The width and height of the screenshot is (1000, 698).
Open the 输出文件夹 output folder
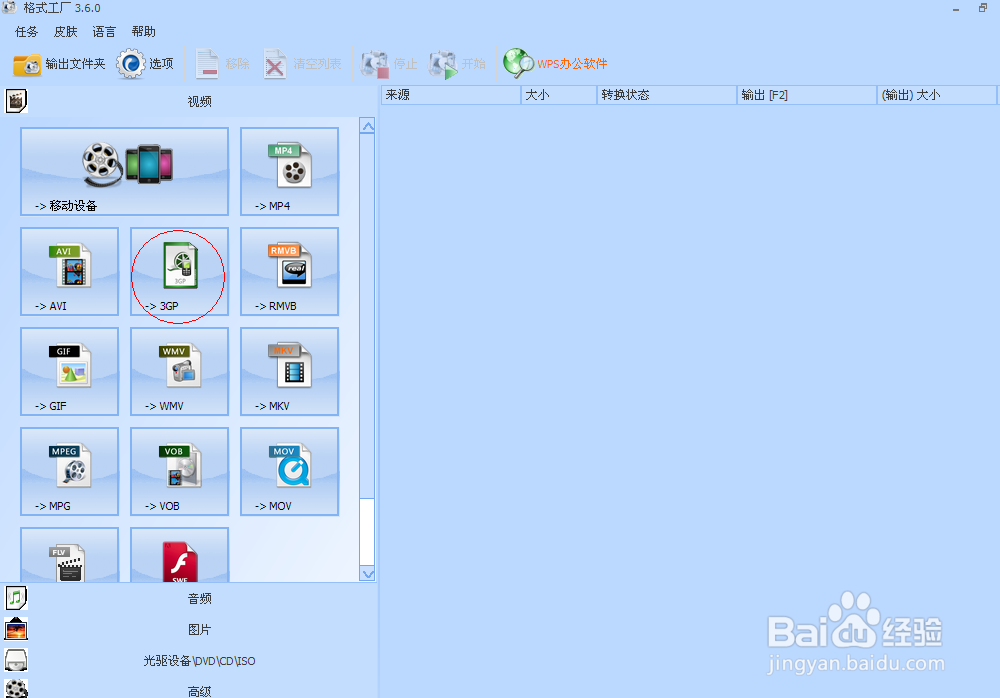pos(59,64)
